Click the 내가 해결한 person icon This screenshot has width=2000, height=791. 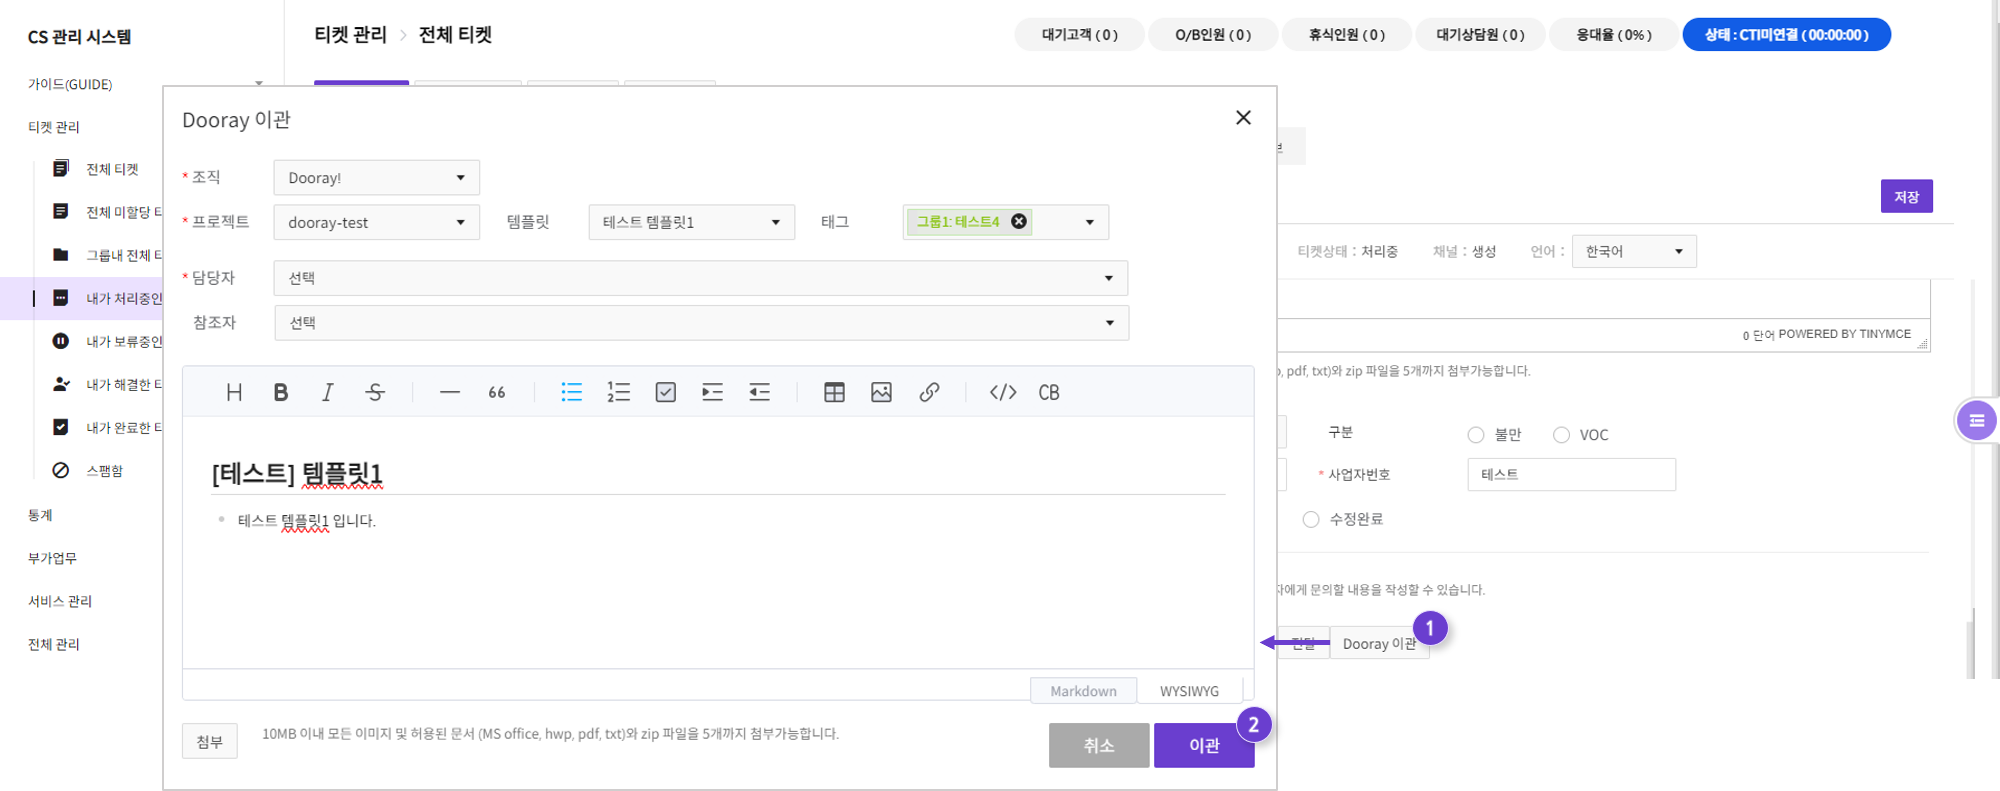click(x=61, y=384)
